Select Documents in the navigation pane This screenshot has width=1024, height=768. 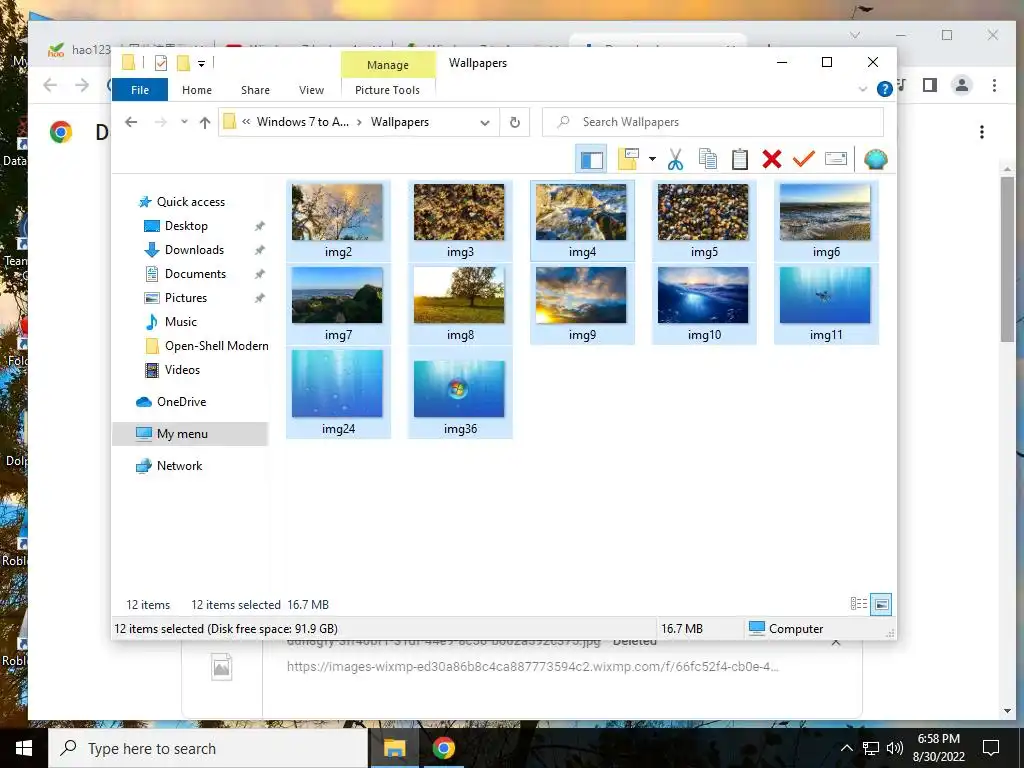[195, 274]
